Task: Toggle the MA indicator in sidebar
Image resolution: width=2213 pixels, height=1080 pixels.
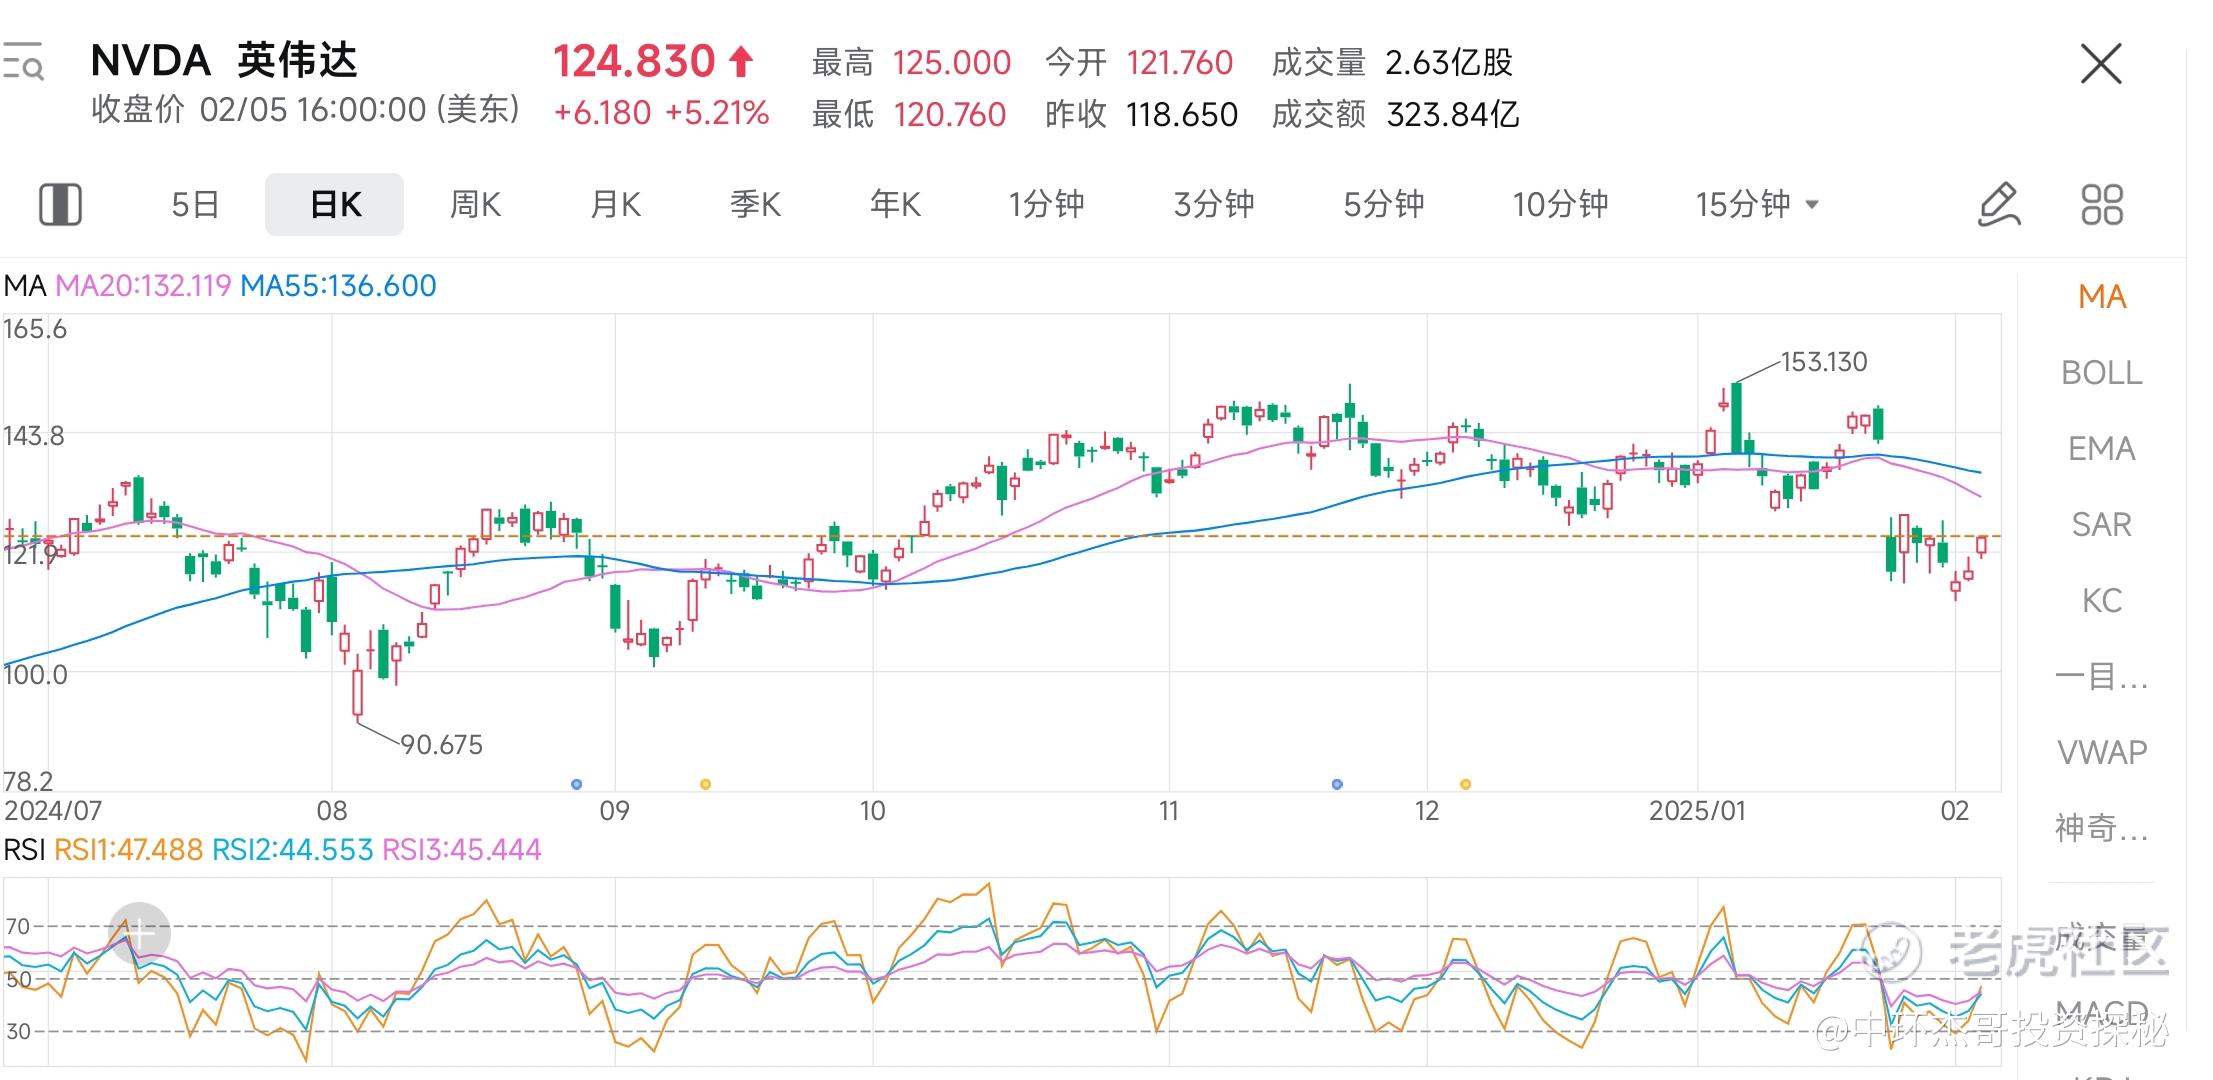Action: pyautogui.click(x=2101, y=297)
